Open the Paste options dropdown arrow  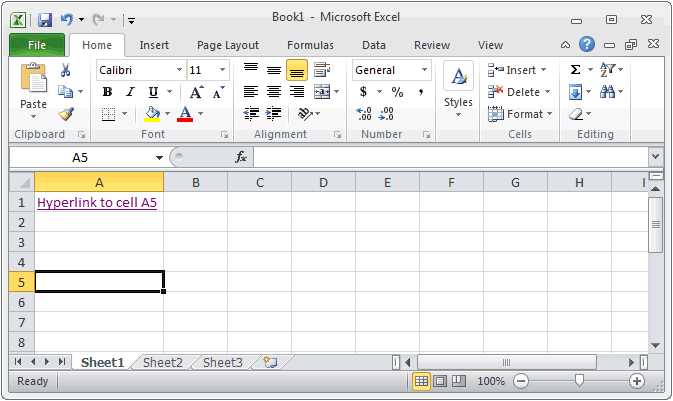(33, 117)
